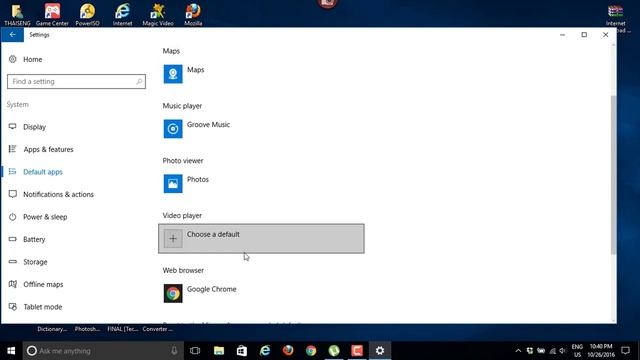Open File Explorer from taskbar

point(219,351)
